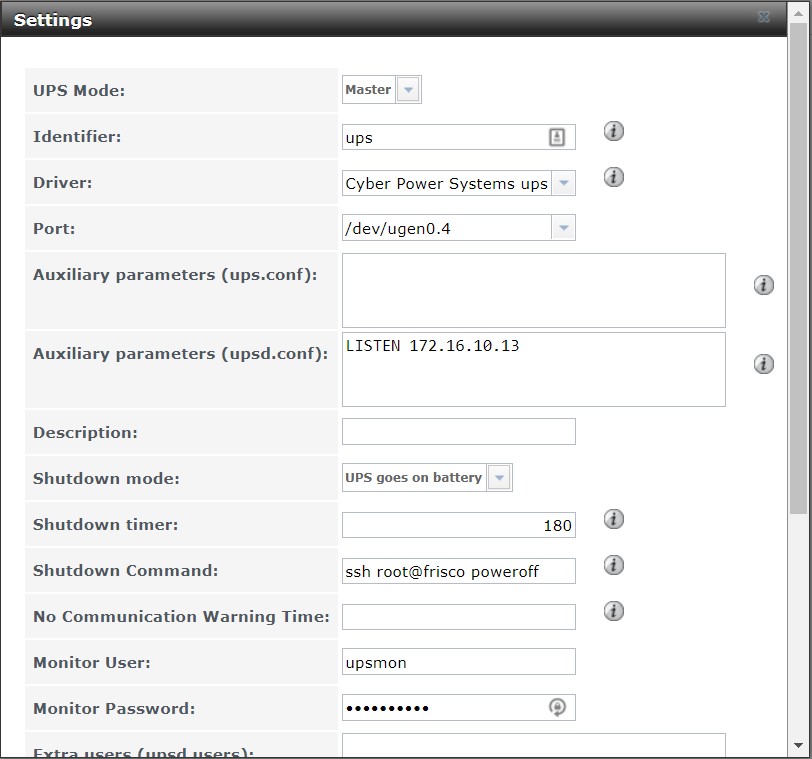
Task: Click autofill icon inside Identifier field
Action: pyautogui.click(x=557, y=137)
